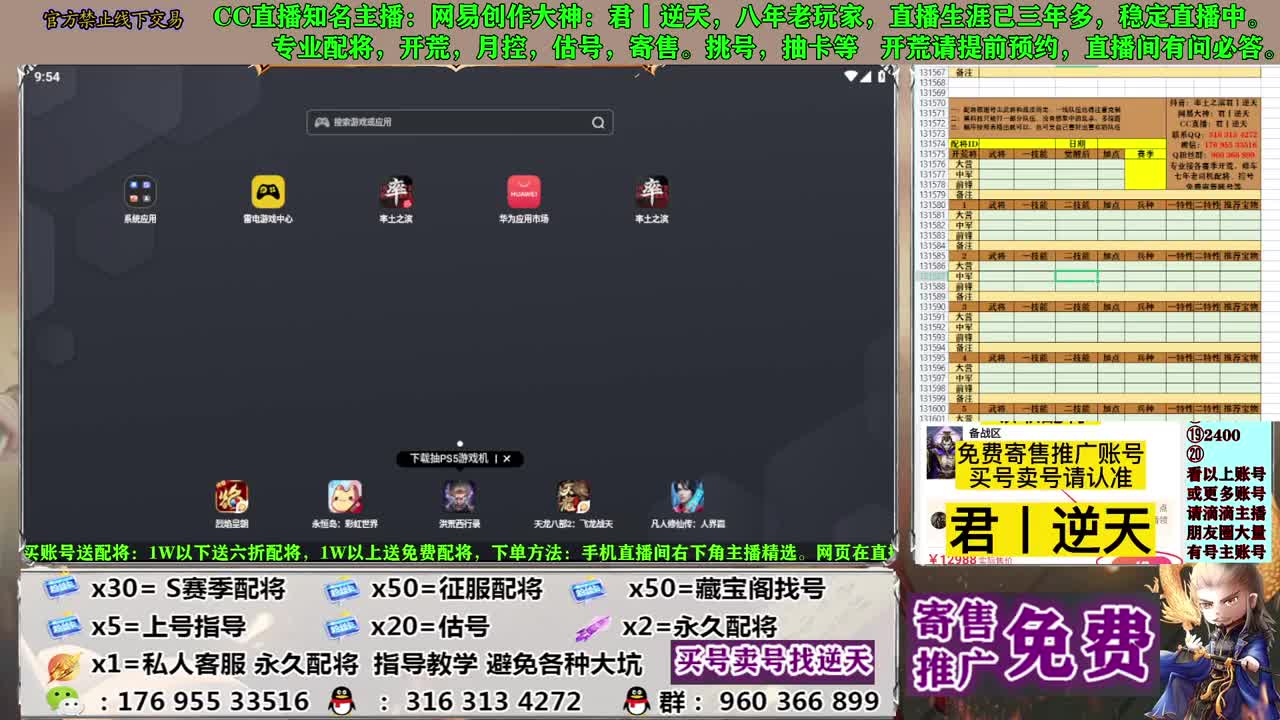
Task: Click 备注 cell in row 131567
Action: (964, 73)
